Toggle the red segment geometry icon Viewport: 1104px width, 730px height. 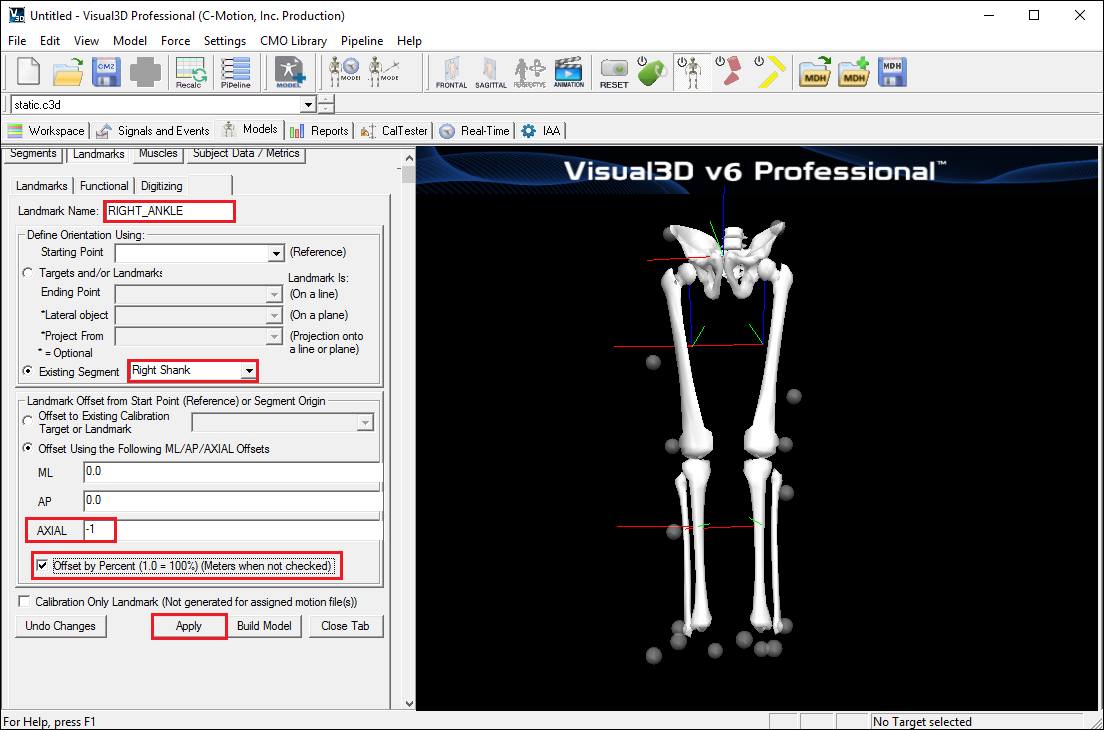click(x=729, y=72)
